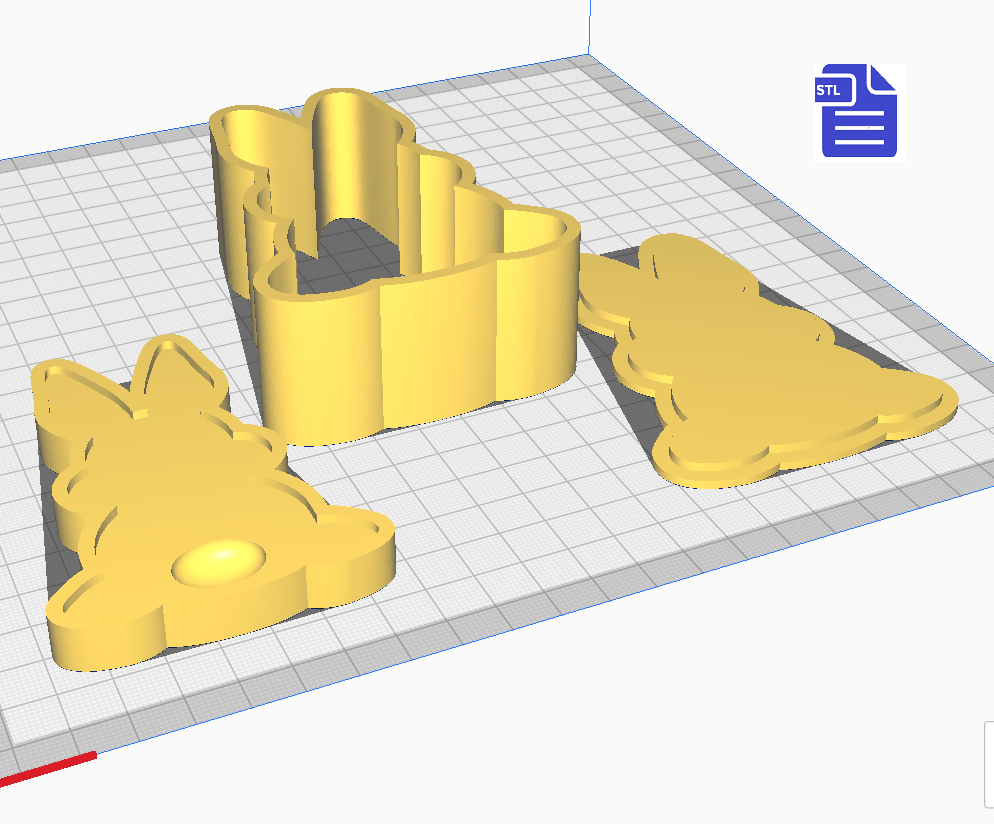
Task: Click the blue vertical axis line at top
Action: coord(589,25)
